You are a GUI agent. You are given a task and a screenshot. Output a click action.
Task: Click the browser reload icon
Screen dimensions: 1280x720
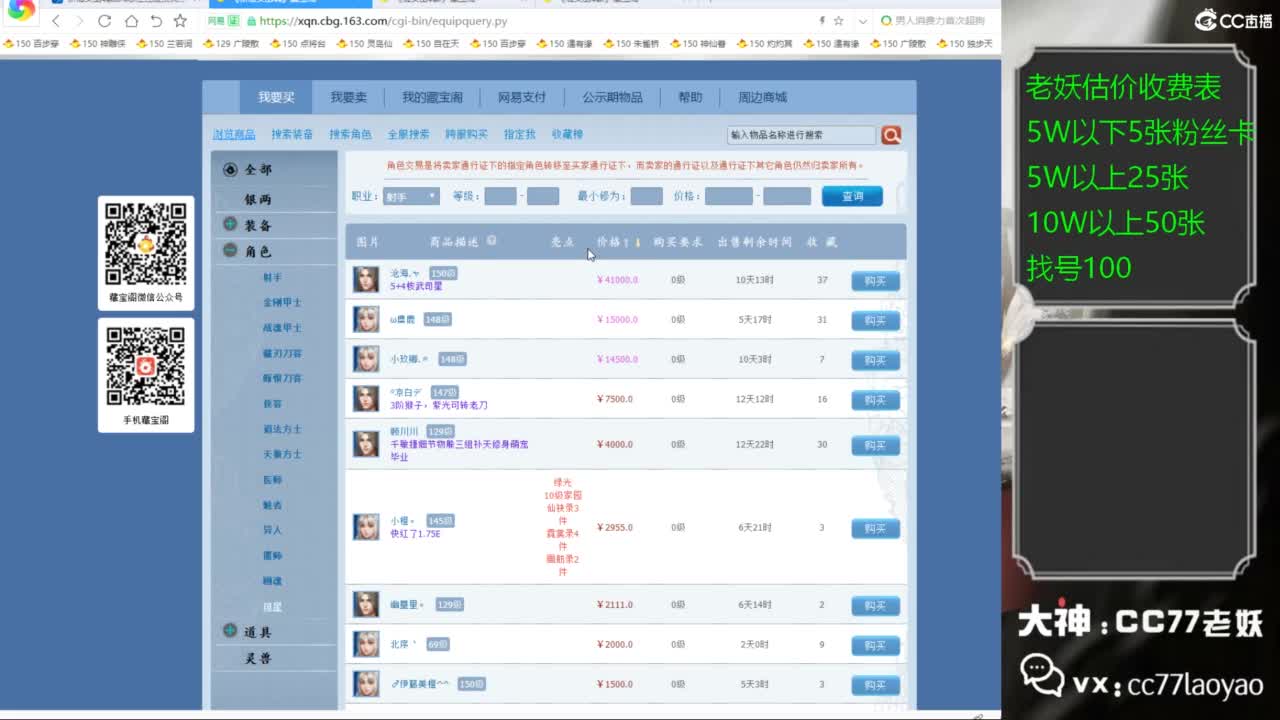click(105, 21)
